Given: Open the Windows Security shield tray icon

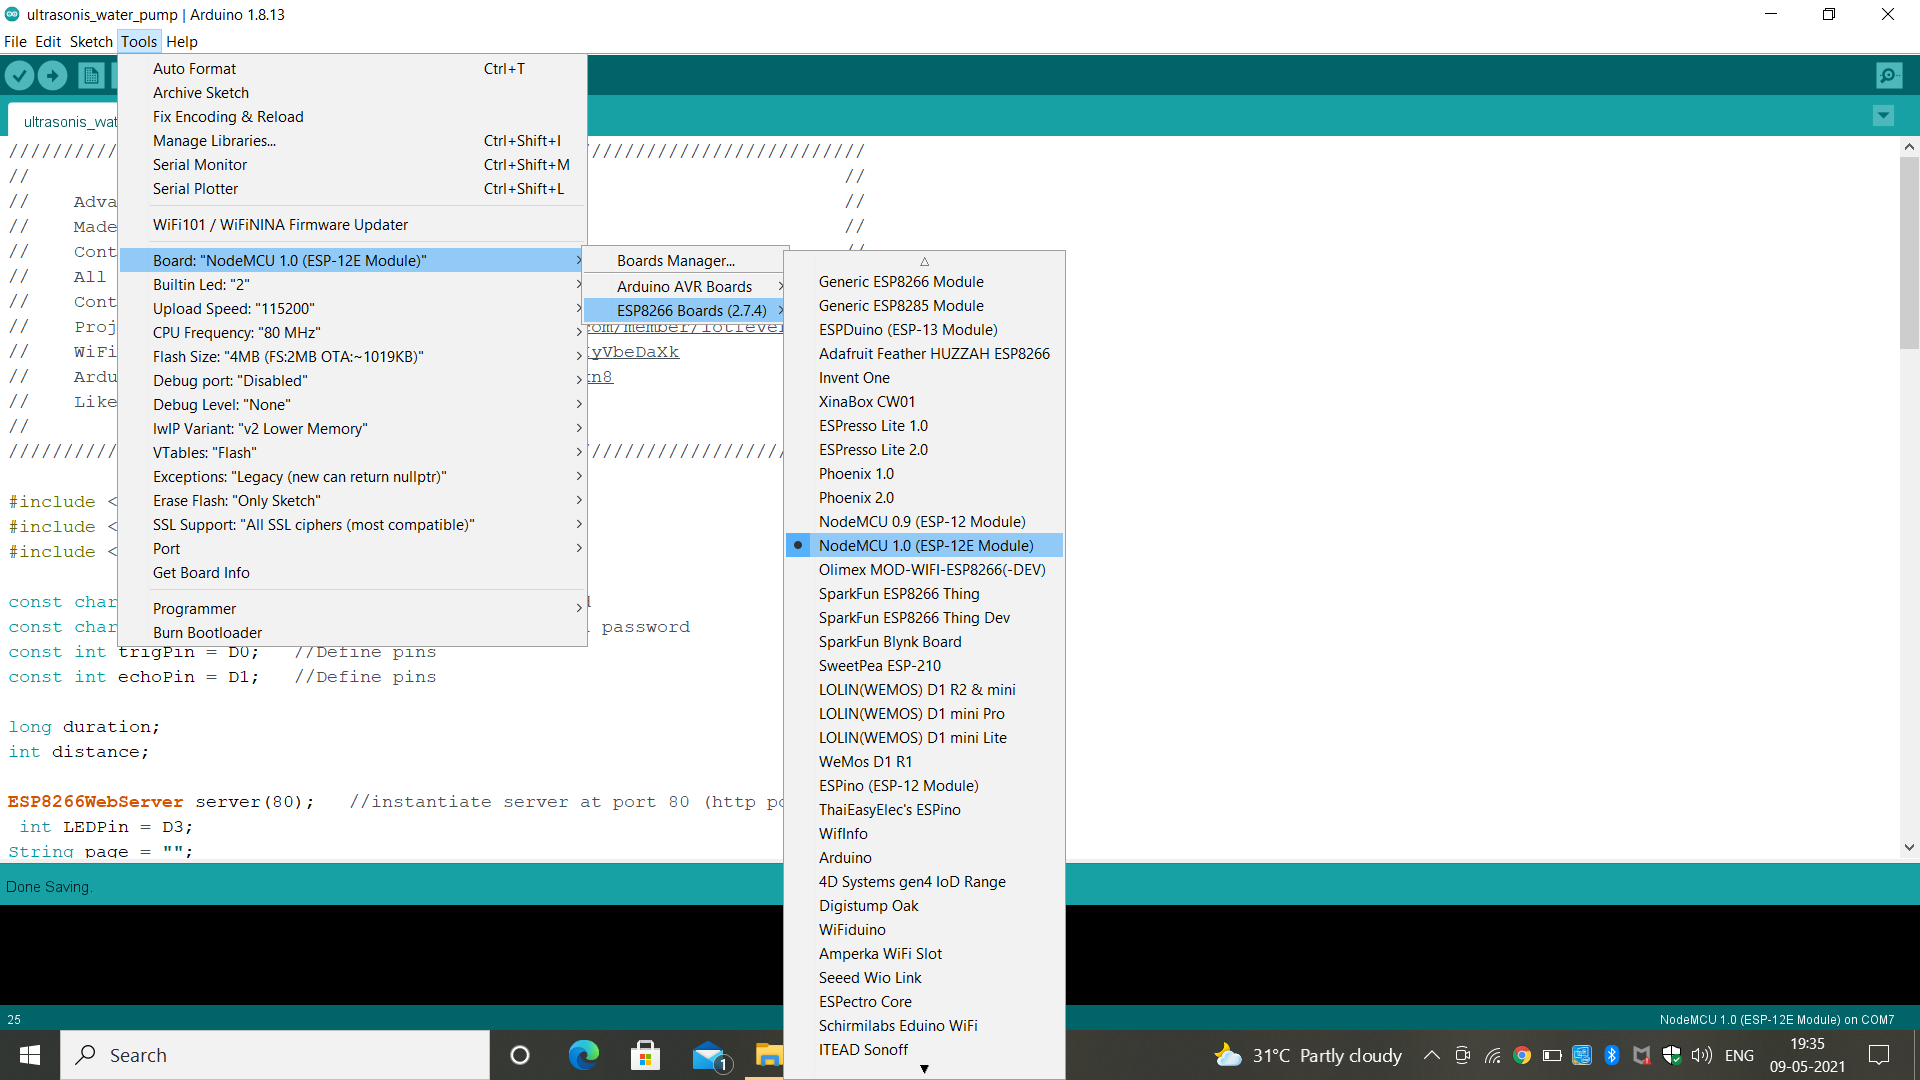Looking at the screenshot, I should [x=1671, y=1055].
